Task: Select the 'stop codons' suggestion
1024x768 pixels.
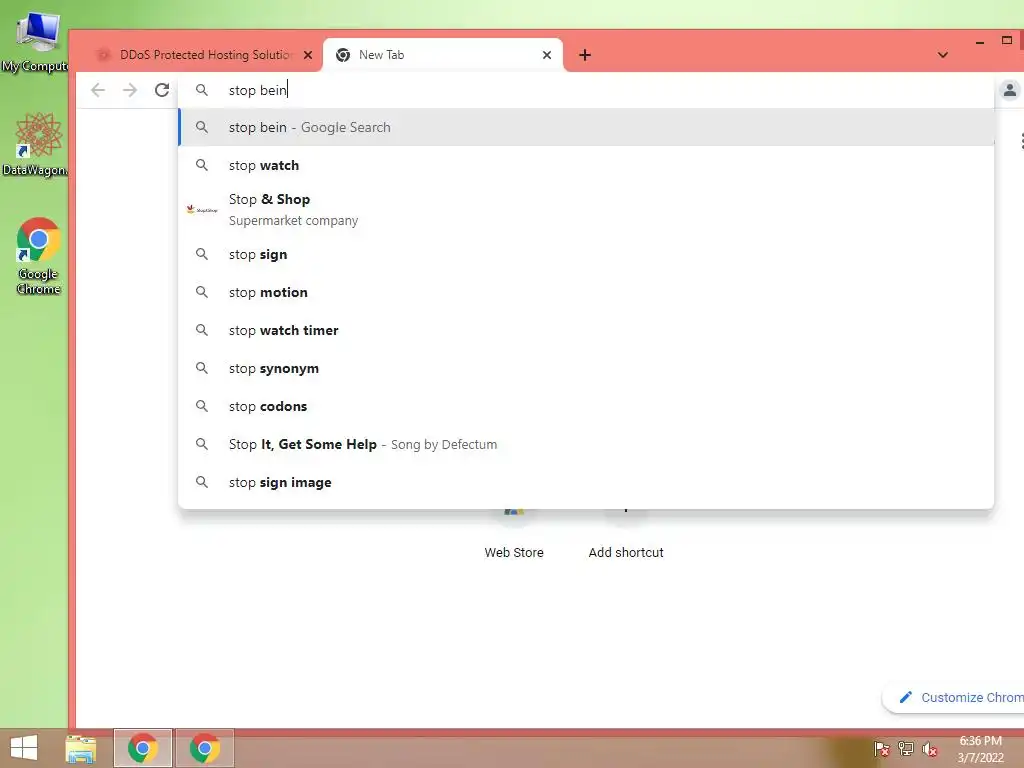Action: (586, 406)
